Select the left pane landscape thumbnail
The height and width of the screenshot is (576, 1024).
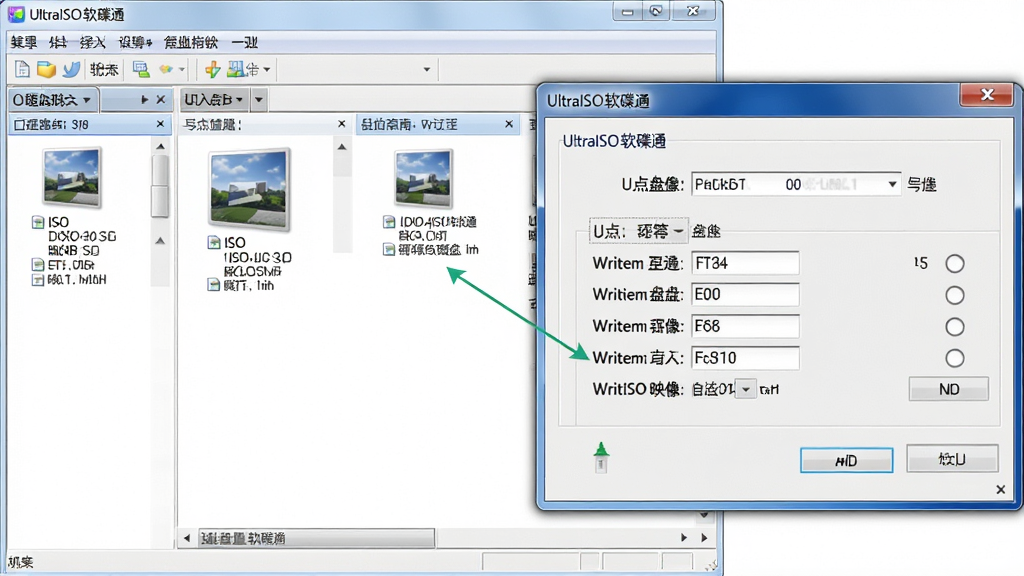[72, 177]
